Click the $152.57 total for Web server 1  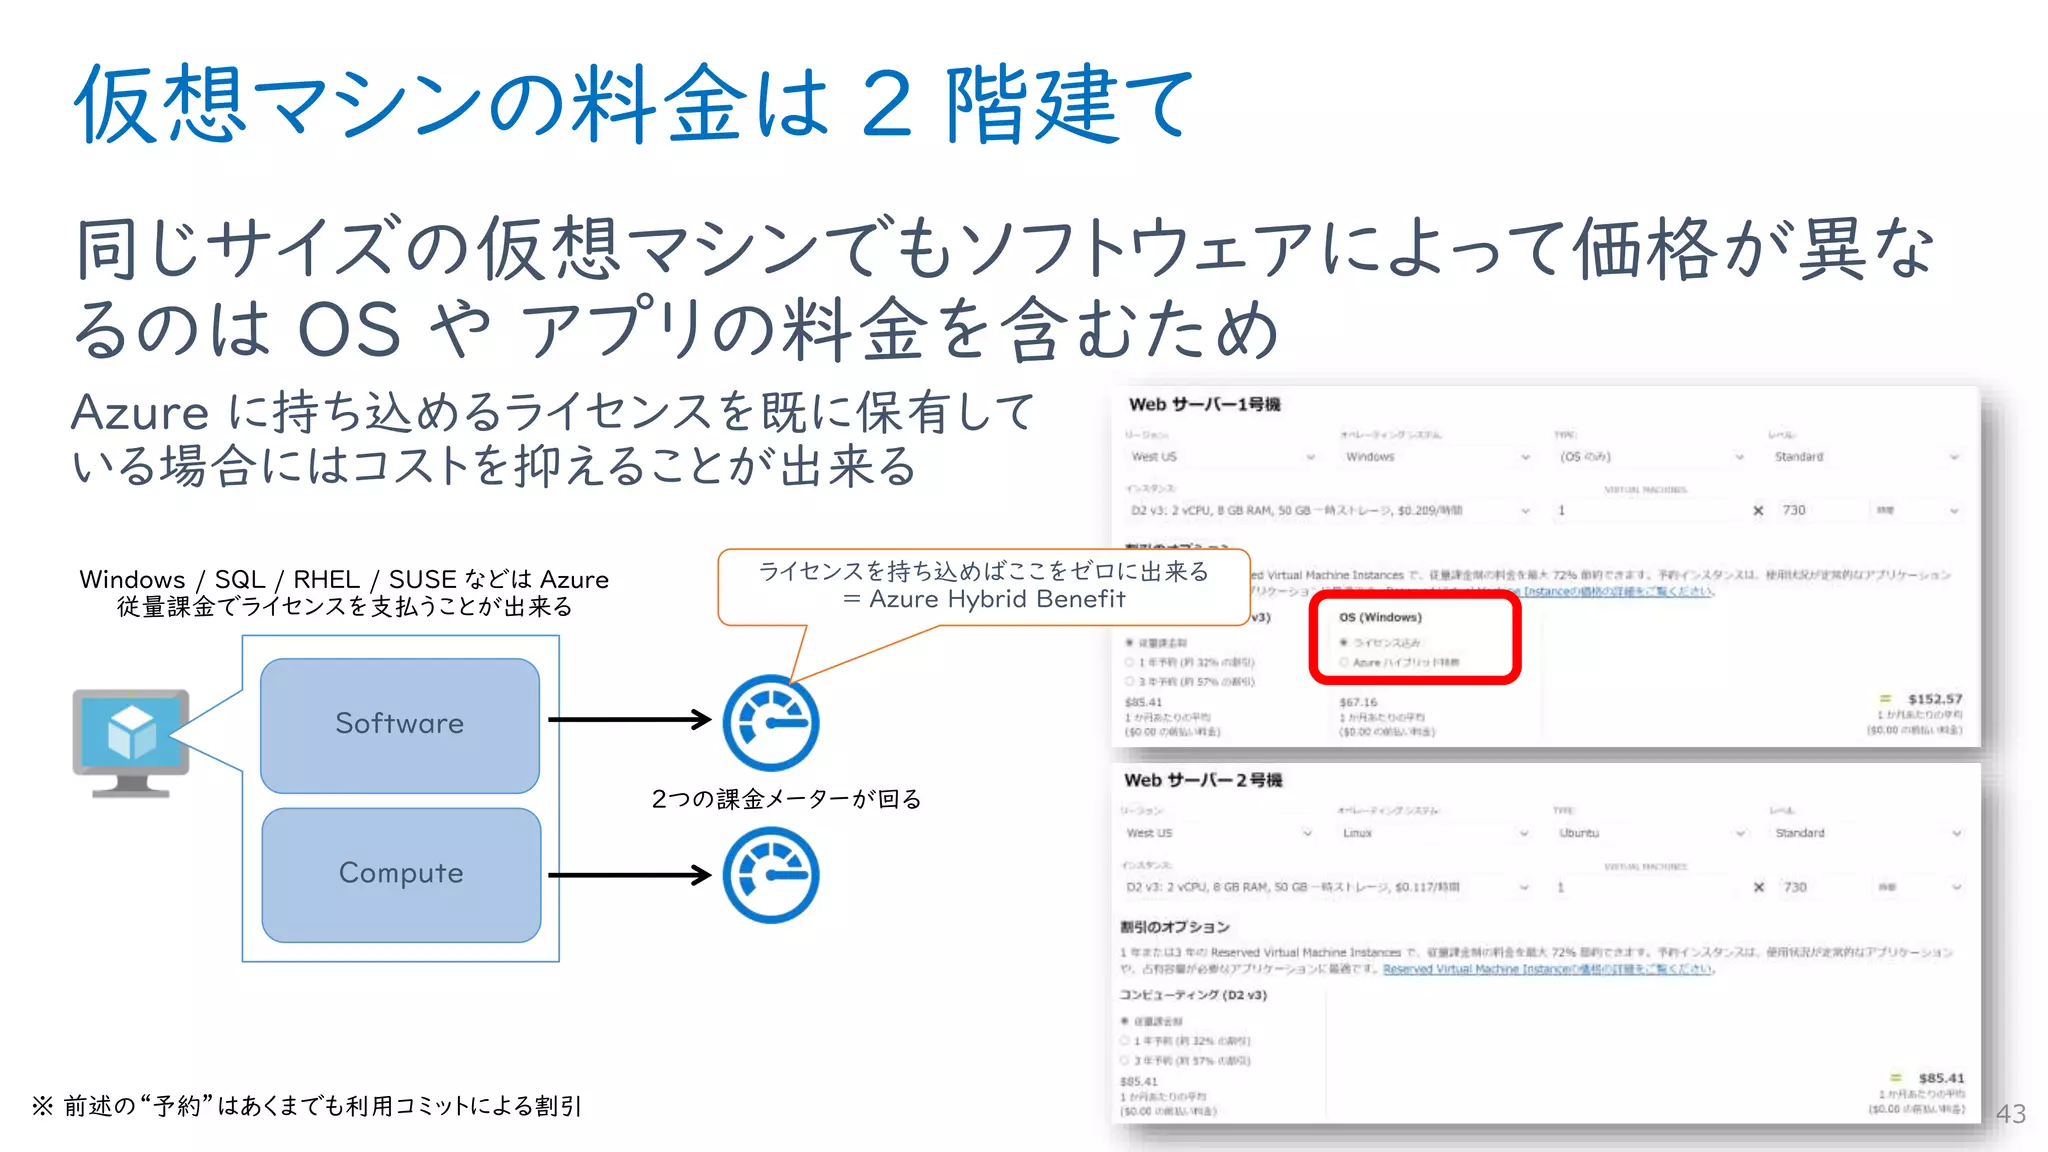[1934, 699]
